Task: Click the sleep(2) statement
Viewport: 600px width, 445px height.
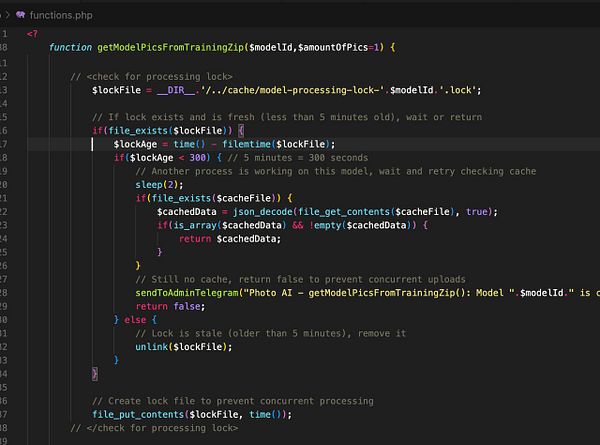Action: coord(159,185)
